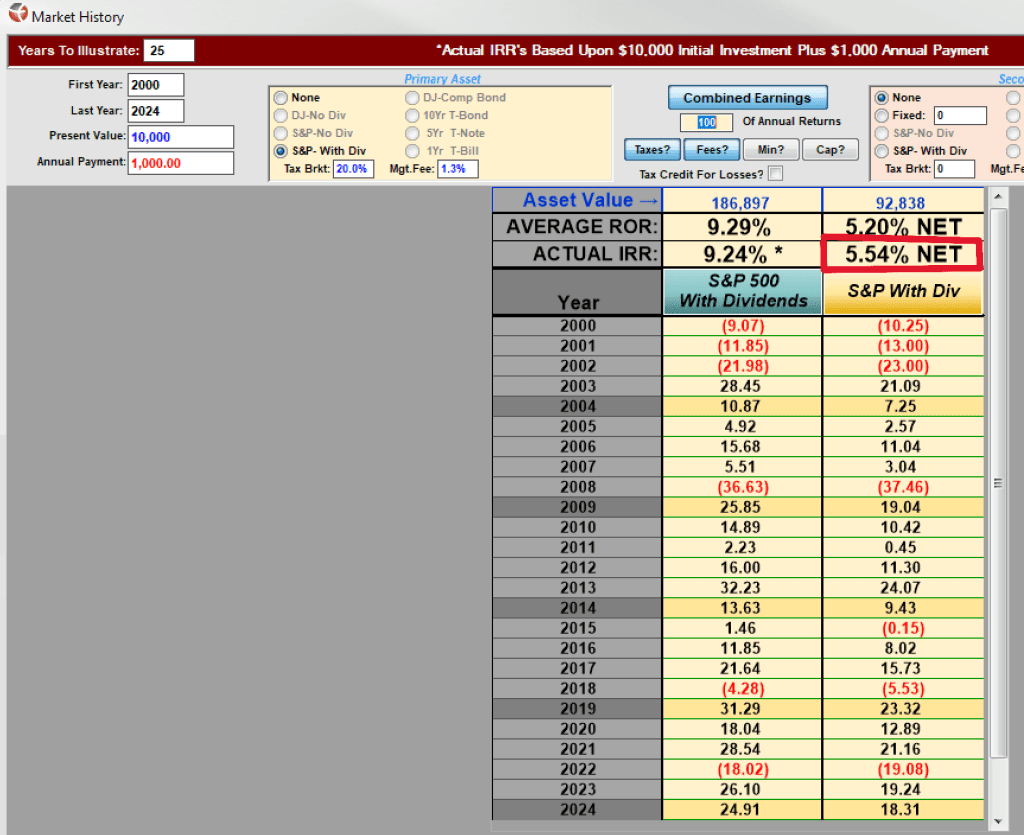Viewport: 1024px width, 835px height.
Task: Select the DJ-No Div radio option
Action: (x=281, y=116)
